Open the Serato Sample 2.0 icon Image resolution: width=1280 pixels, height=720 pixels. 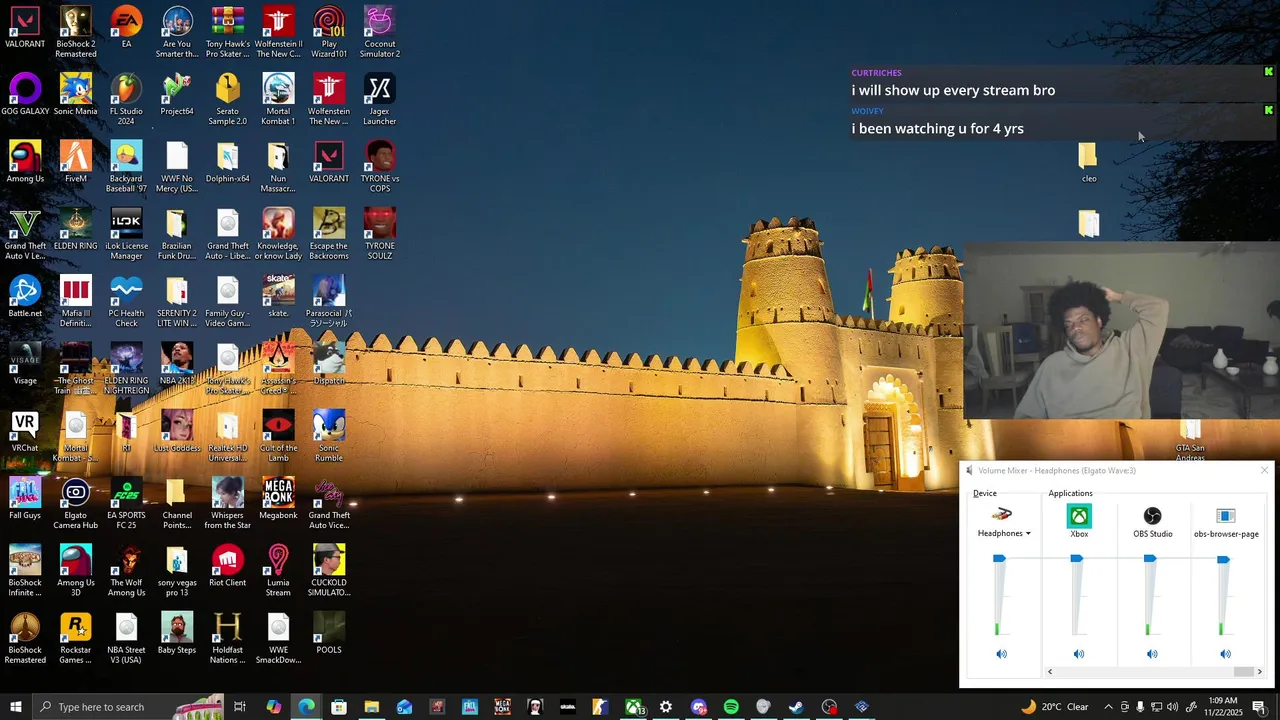click(x=227, y=99)
